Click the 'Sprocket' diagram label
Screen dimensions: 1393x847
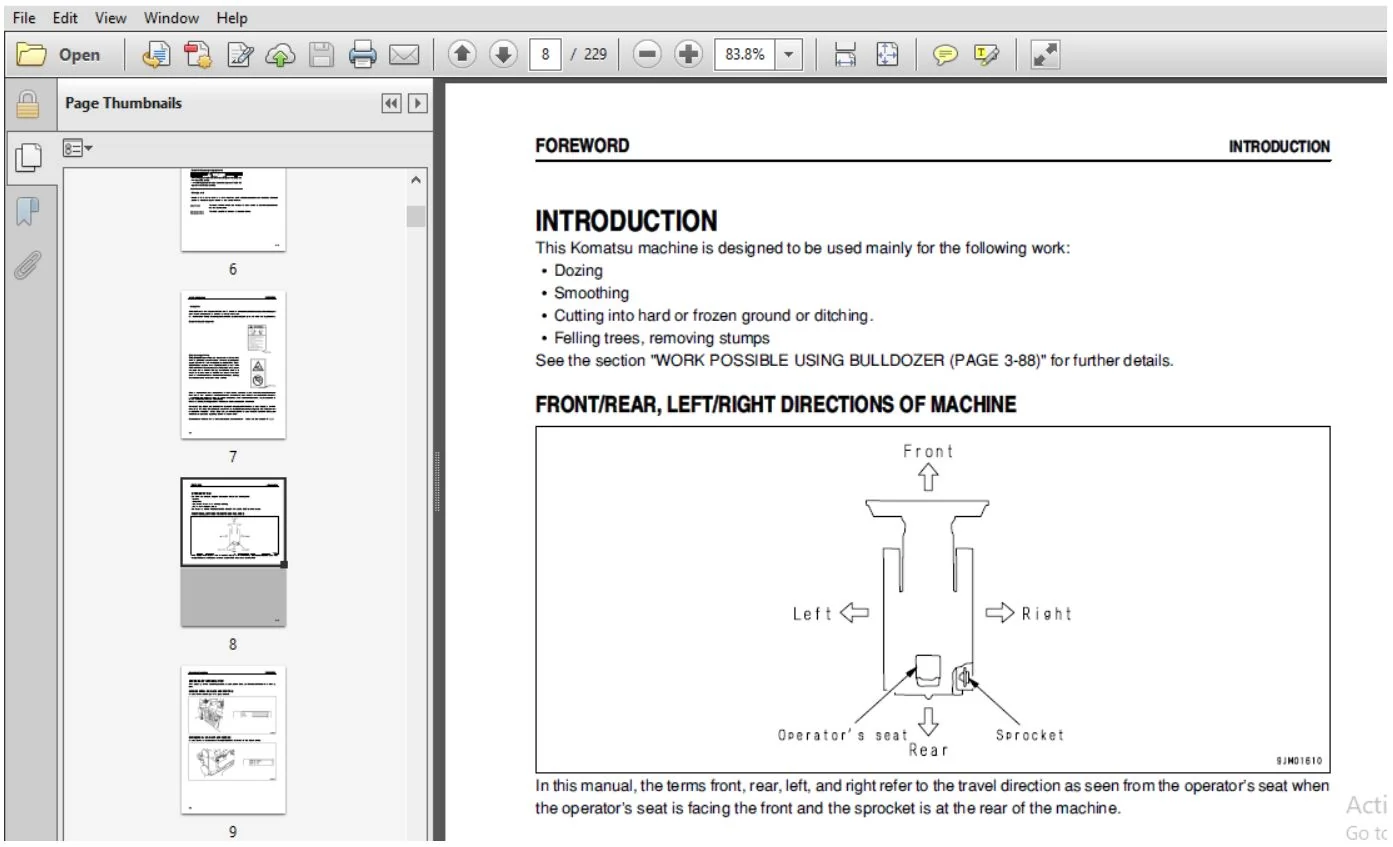pos(1030,735)
